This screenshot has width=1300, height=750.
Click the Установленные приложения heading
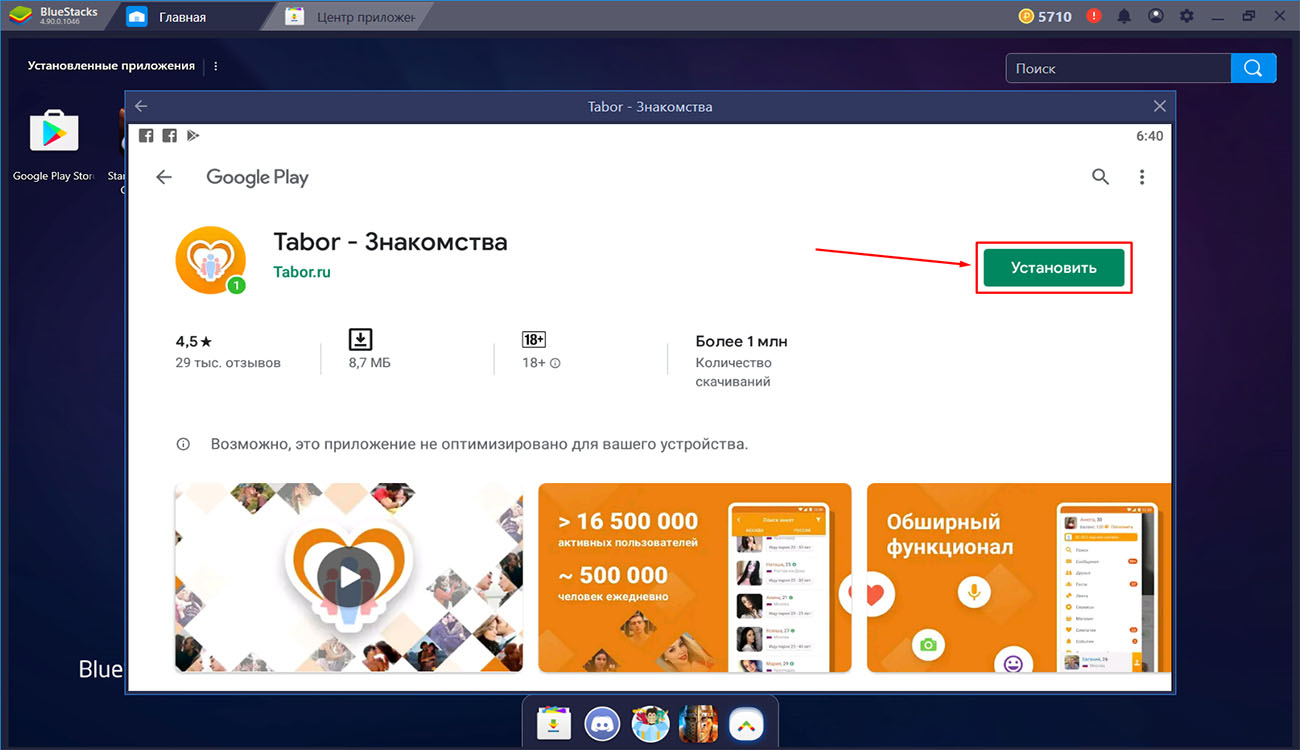tap(111, 66)
